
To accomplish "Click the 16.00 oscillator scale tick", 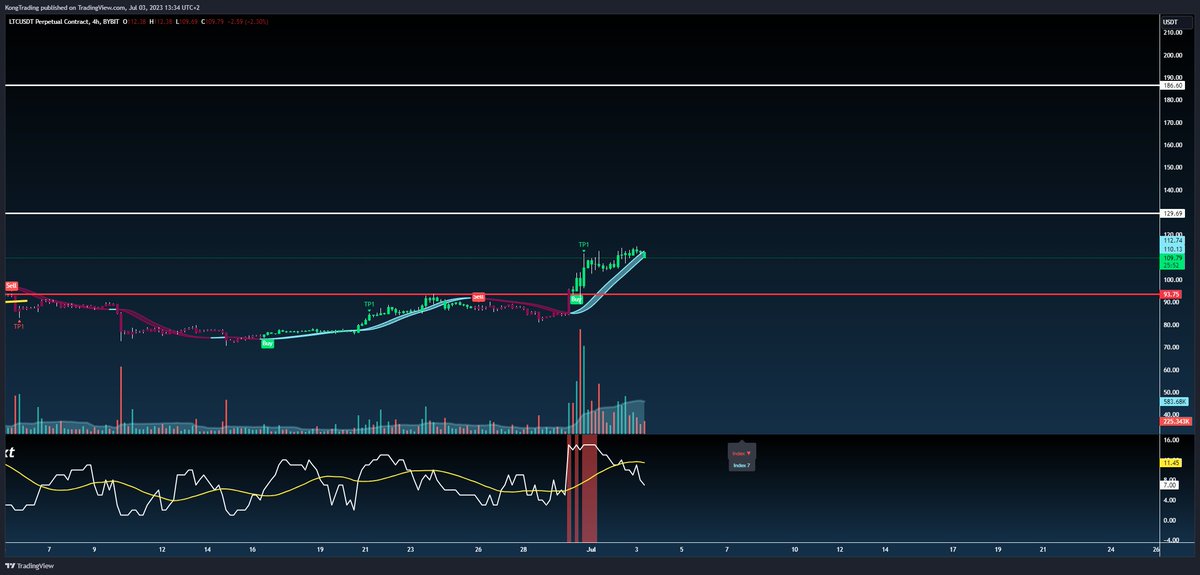I will 1172,439.
